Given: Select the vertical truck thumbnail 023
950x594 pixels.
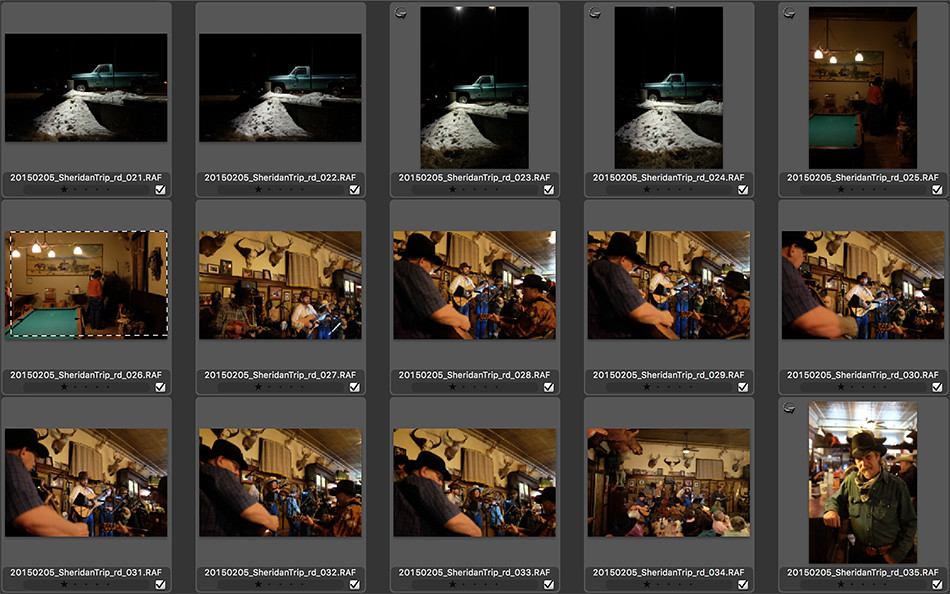Looking at the screenshot, I should 474,88.
